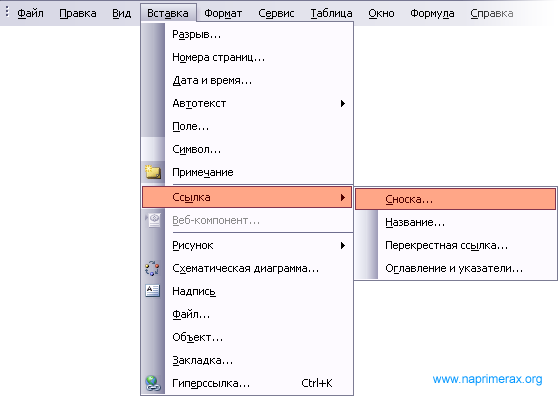Choose Разрыв… from the insert menu
558x396 pixels.
tap(247, 35)
